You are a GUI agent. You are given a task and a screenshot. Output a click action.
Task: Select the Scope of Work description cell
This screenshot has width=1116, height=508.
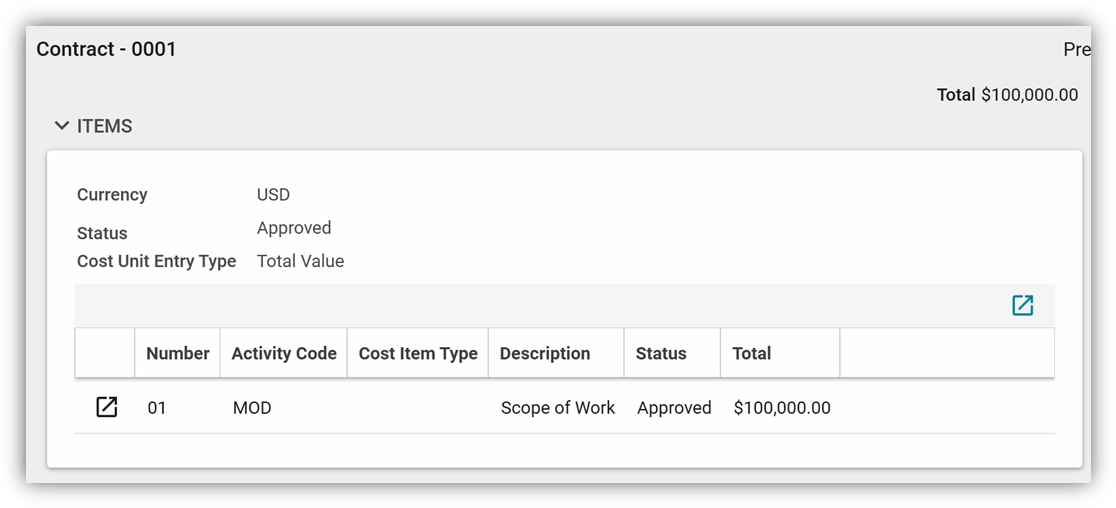[557, 408]
